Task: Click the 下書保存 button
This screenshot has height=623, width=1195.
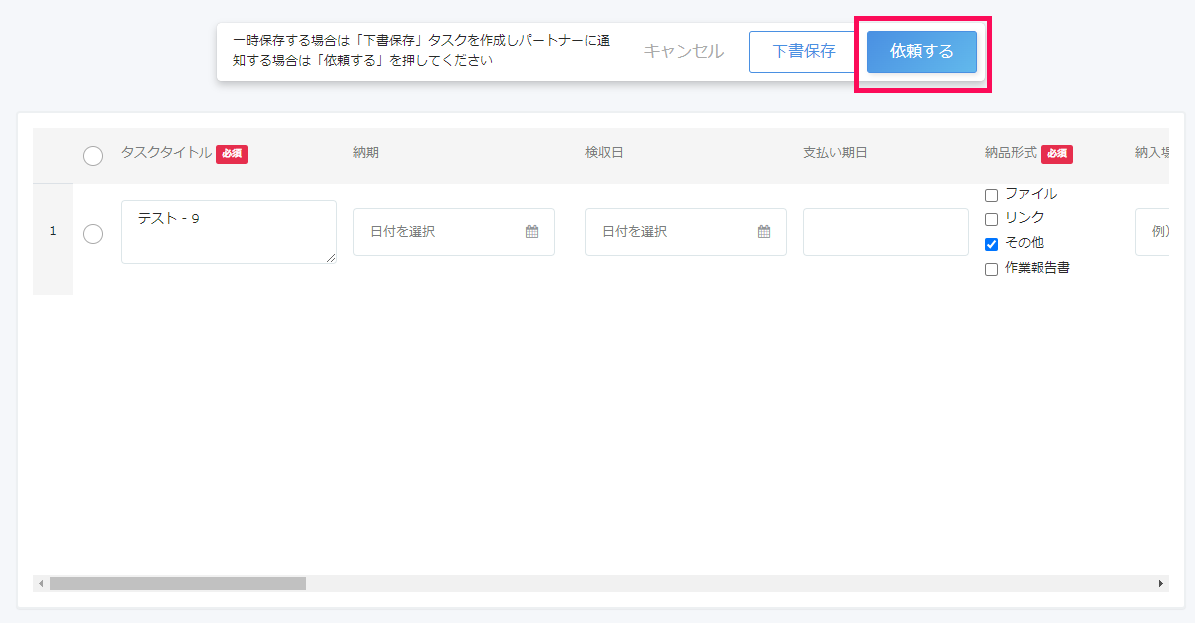Action: click(x=803, y=52)
